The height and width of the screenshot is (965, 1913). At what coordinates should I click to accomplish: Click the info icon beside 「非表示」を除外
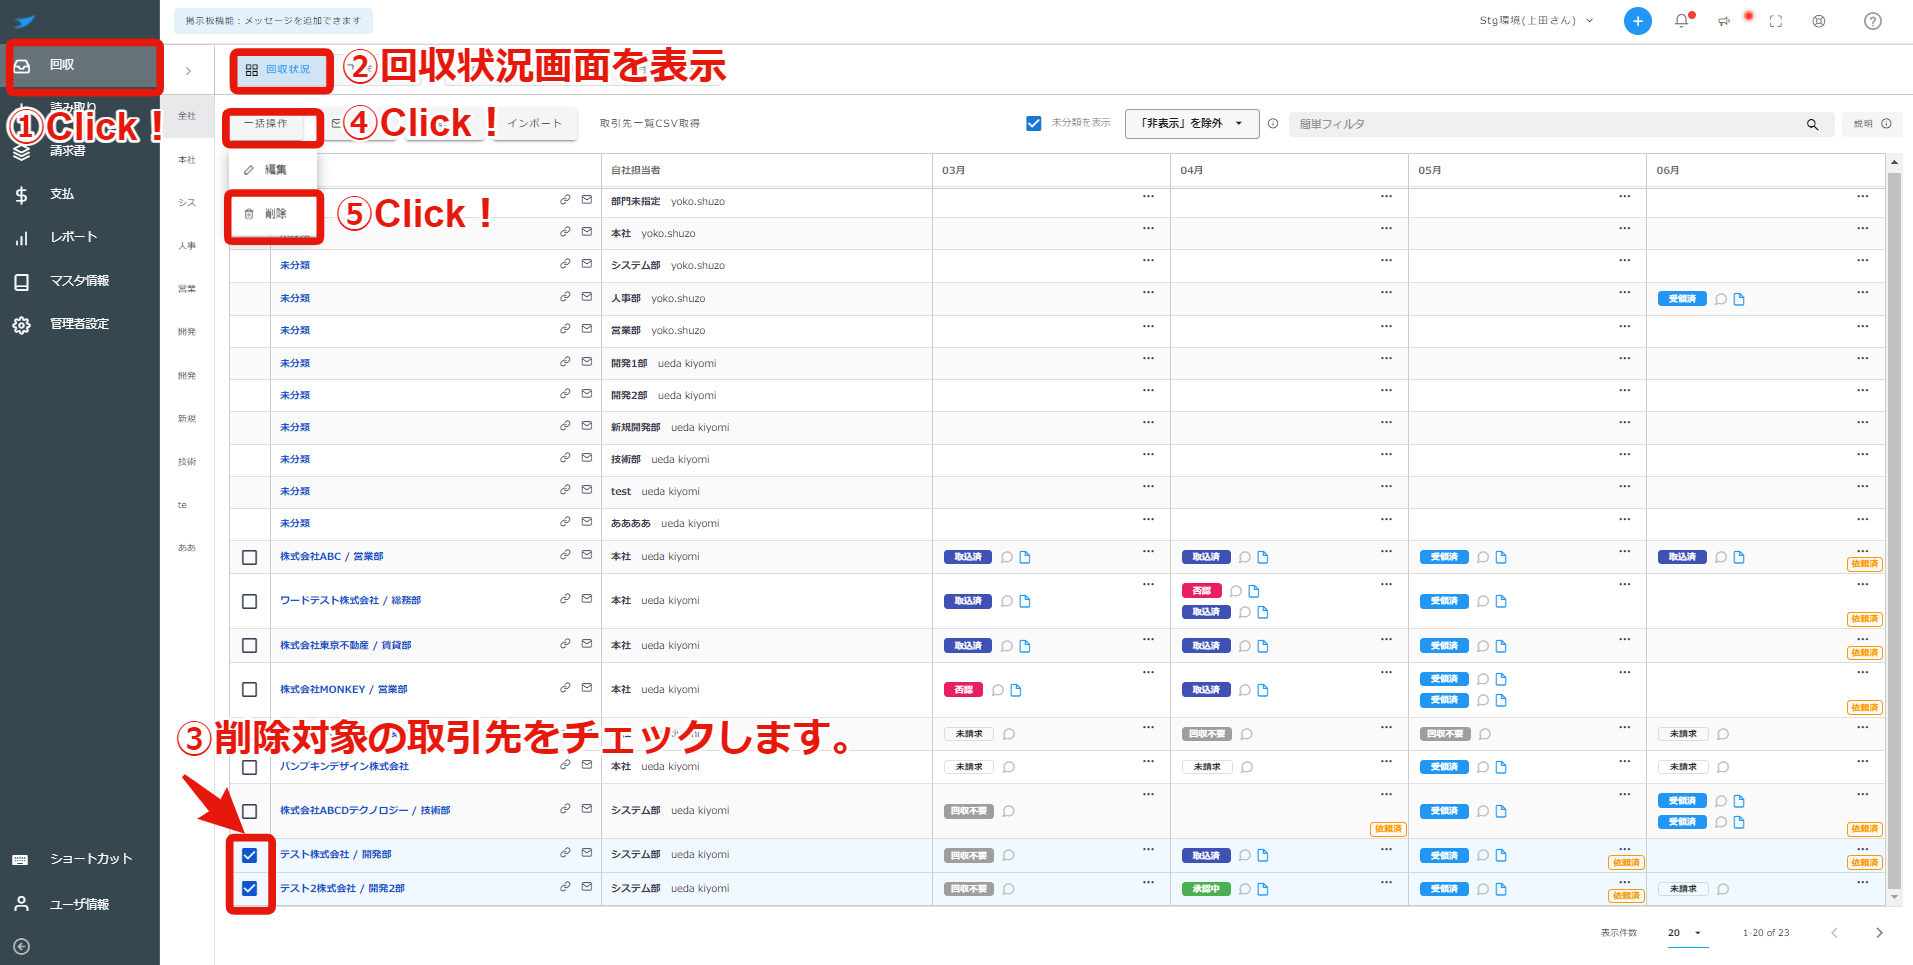pos(1273,124)
